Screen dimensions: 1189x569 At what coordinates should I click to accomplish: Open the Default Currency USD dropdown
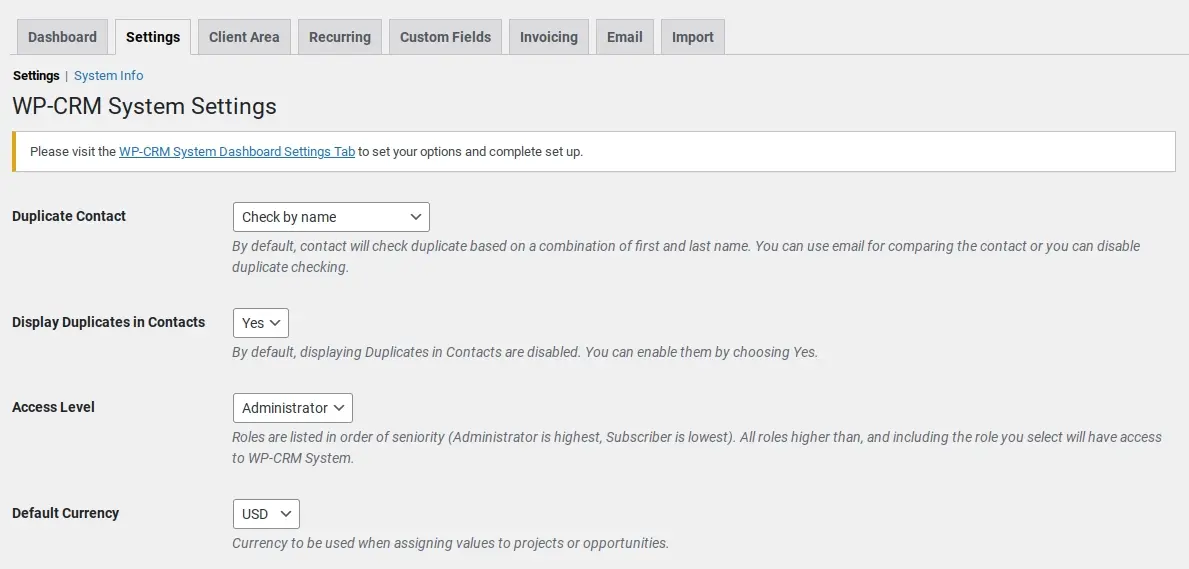[x=266, y=514]
